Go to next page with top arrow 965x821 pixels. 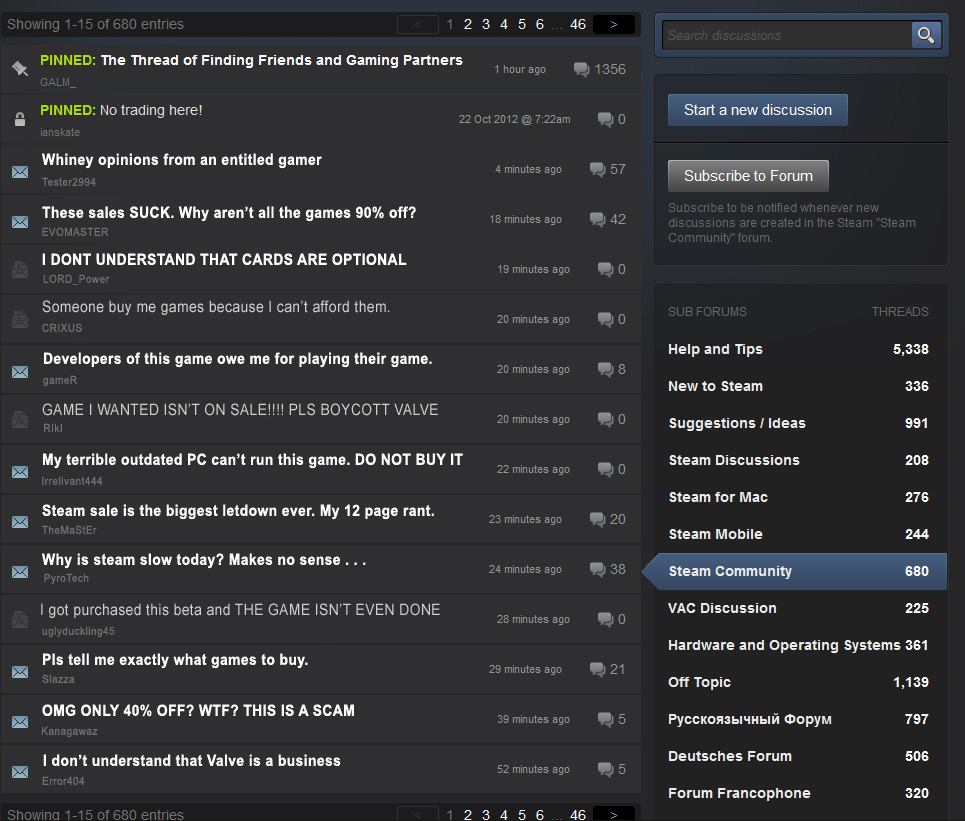(613, 24)
